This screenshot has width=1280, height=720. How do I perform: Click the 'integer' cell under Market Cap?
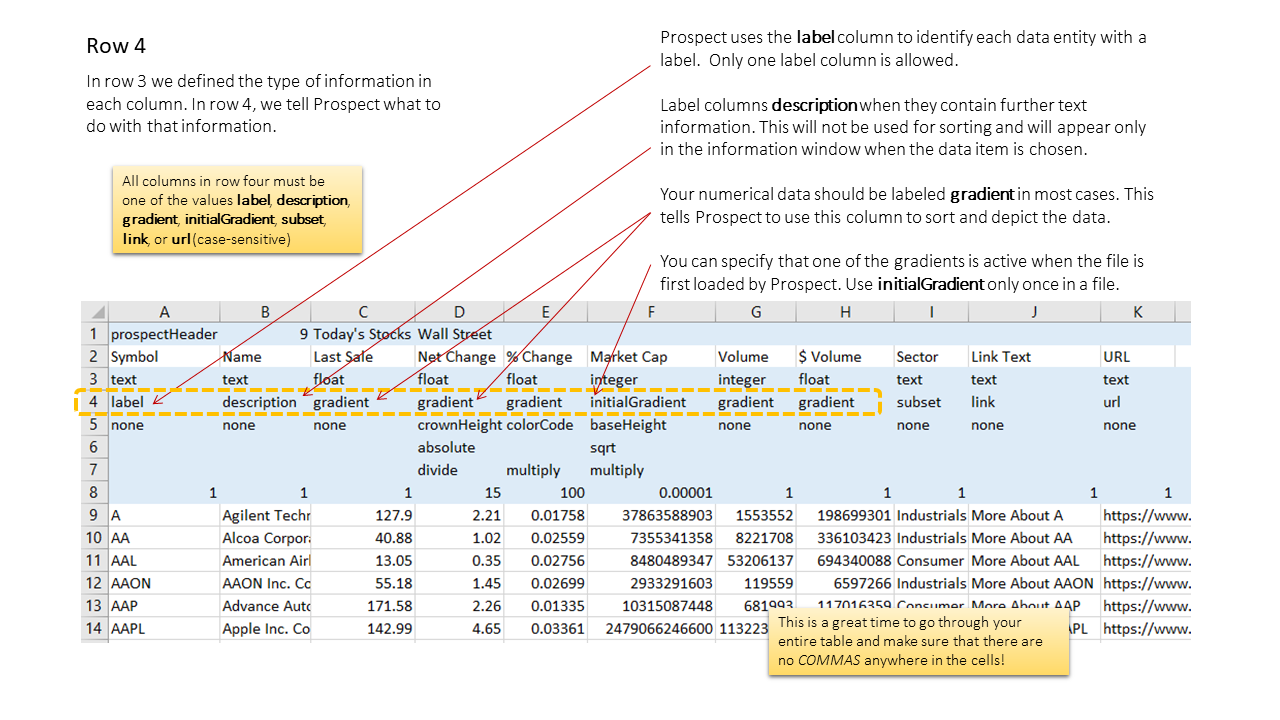point(651,380)
